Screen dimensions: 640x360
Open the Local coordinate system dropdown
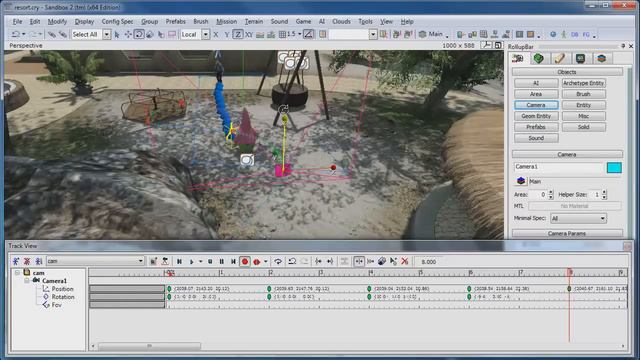point(206,35)
